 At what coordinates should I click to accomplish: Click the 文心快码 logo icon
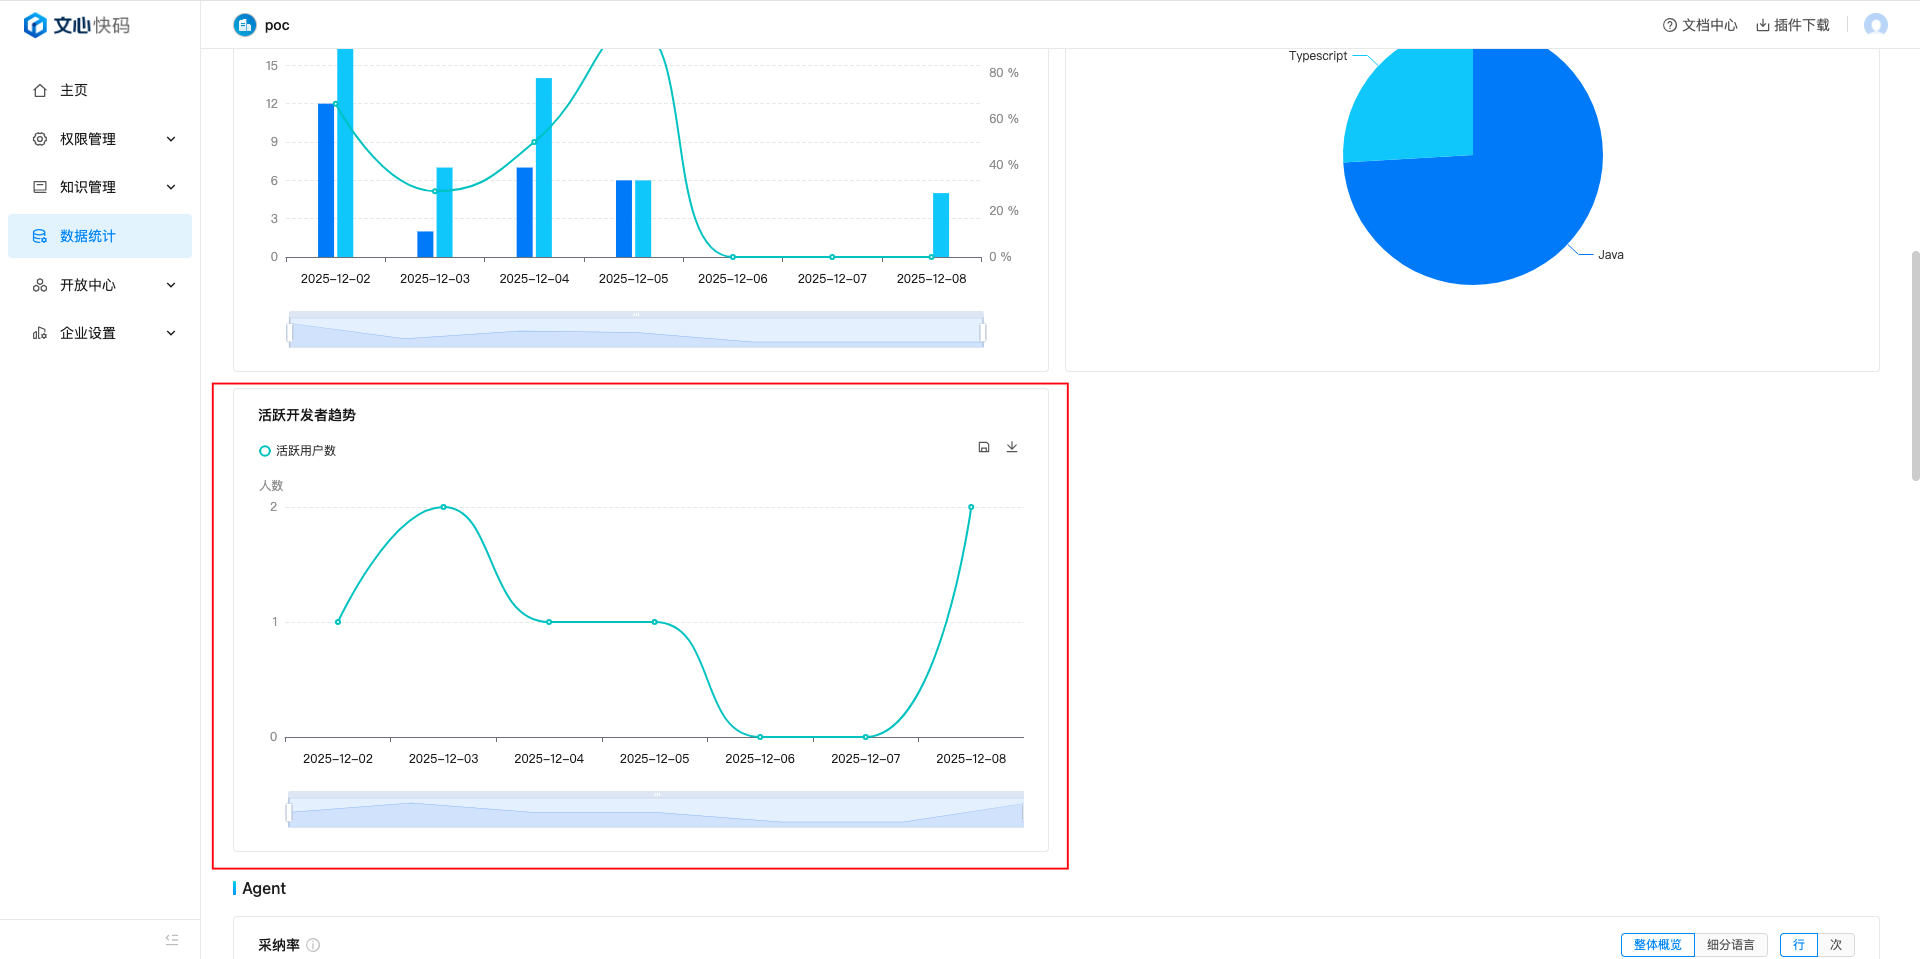click(35, 25)
